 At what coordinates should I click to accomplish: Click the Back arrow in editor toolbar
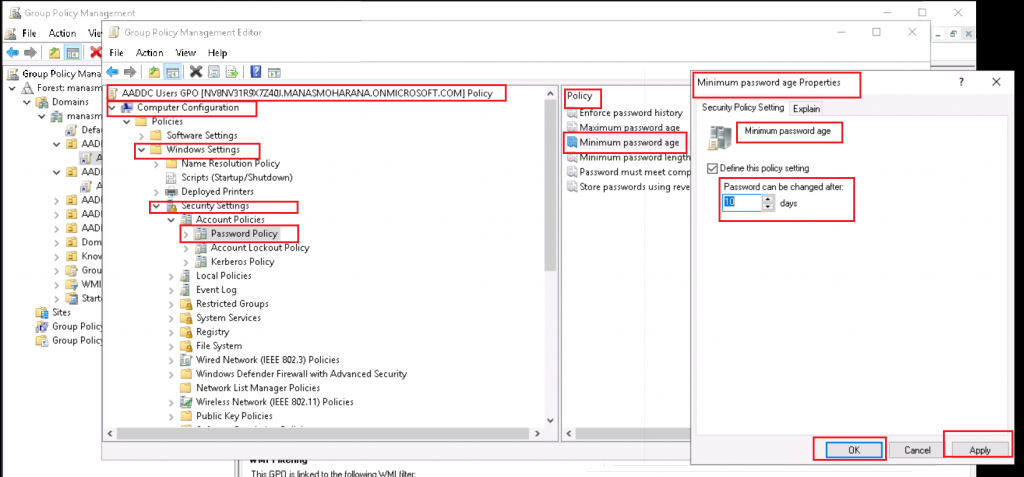[x=113, y=72]
